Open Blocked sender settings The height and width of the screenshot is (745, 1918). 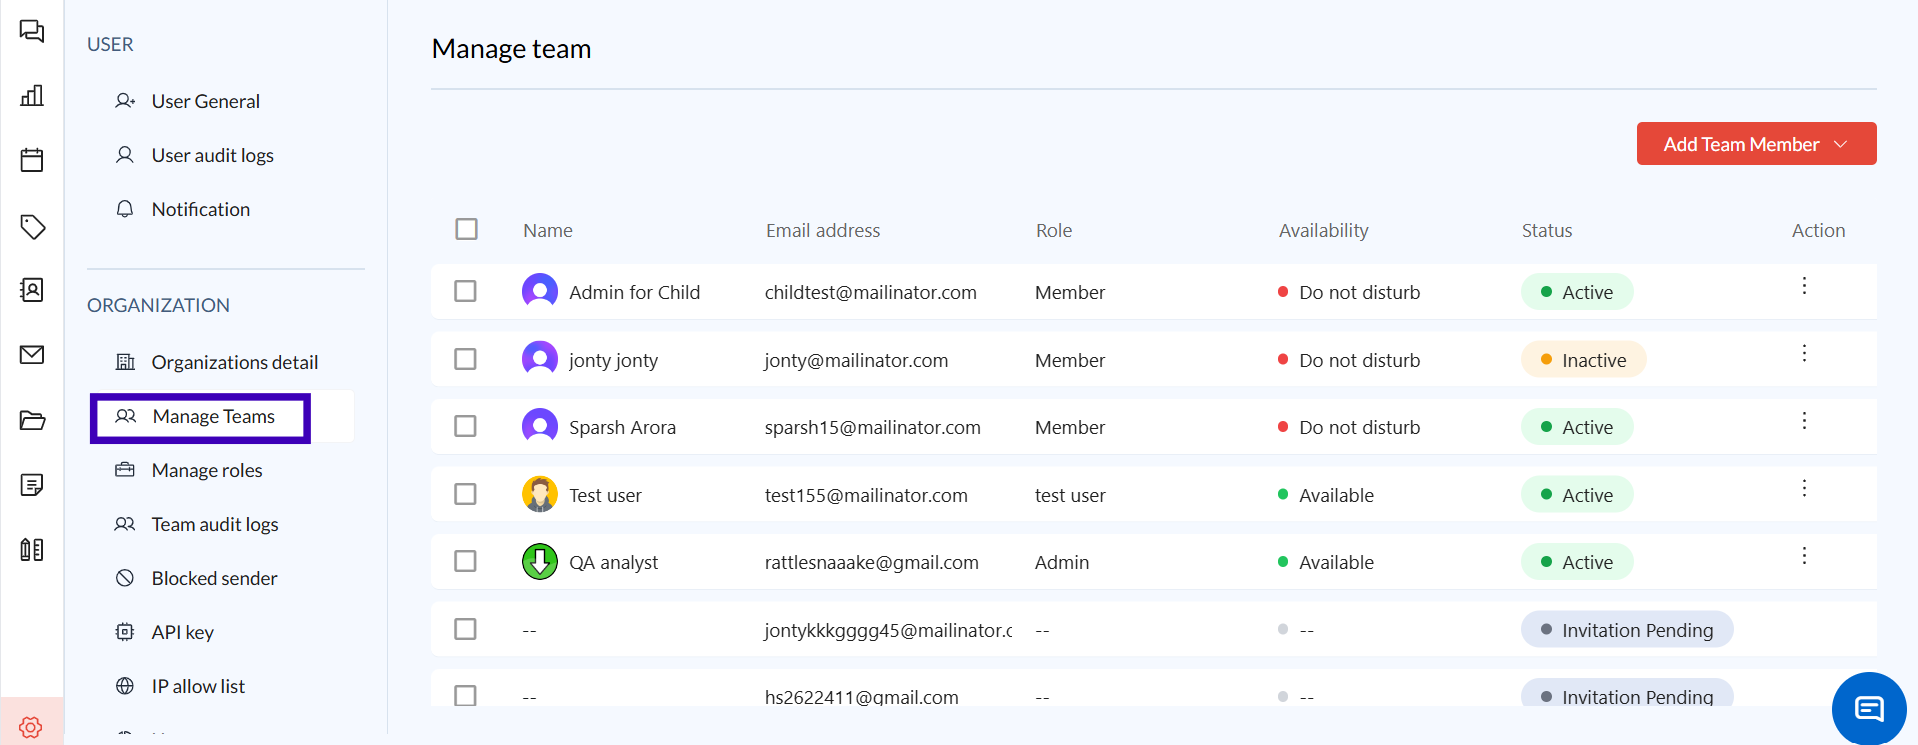coord(214,578)
